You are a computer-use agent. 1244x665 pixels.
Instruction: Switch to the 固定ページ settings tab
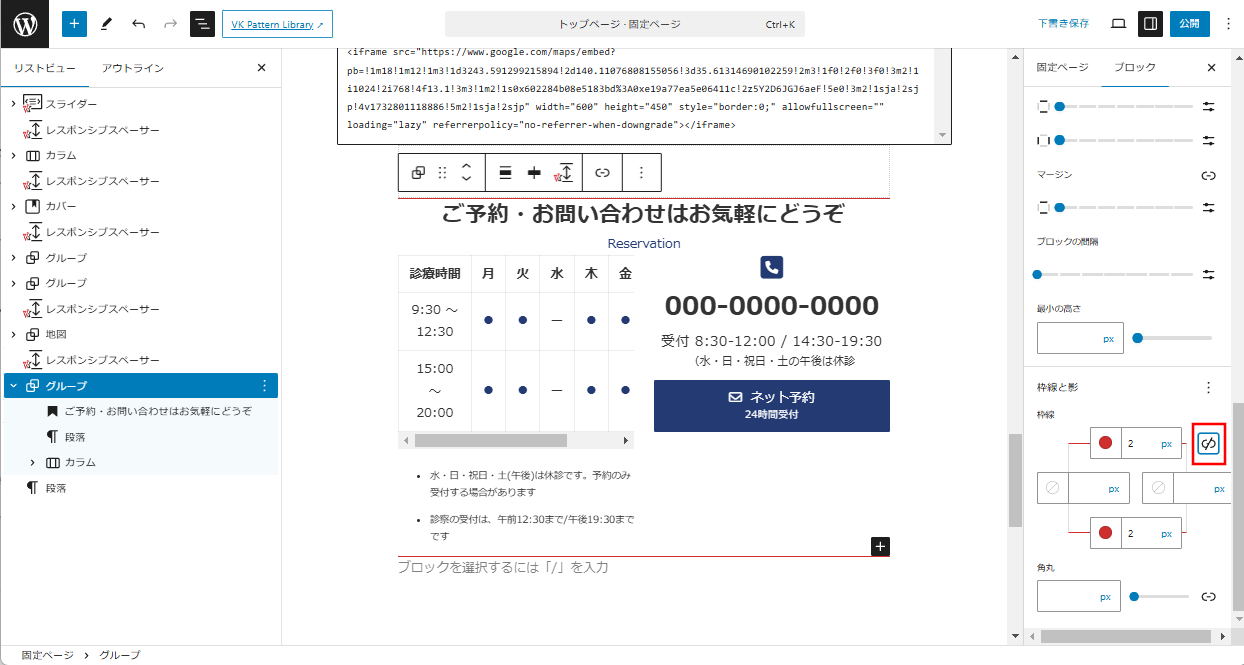pyautogui.click(x=1062, y=68)
